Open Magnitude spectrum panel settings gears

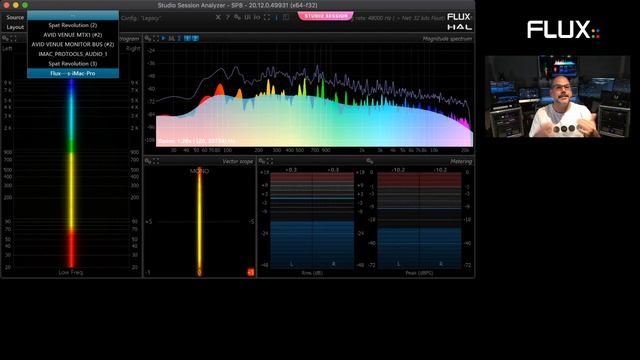pyautogui.click(x=148, y=38)
